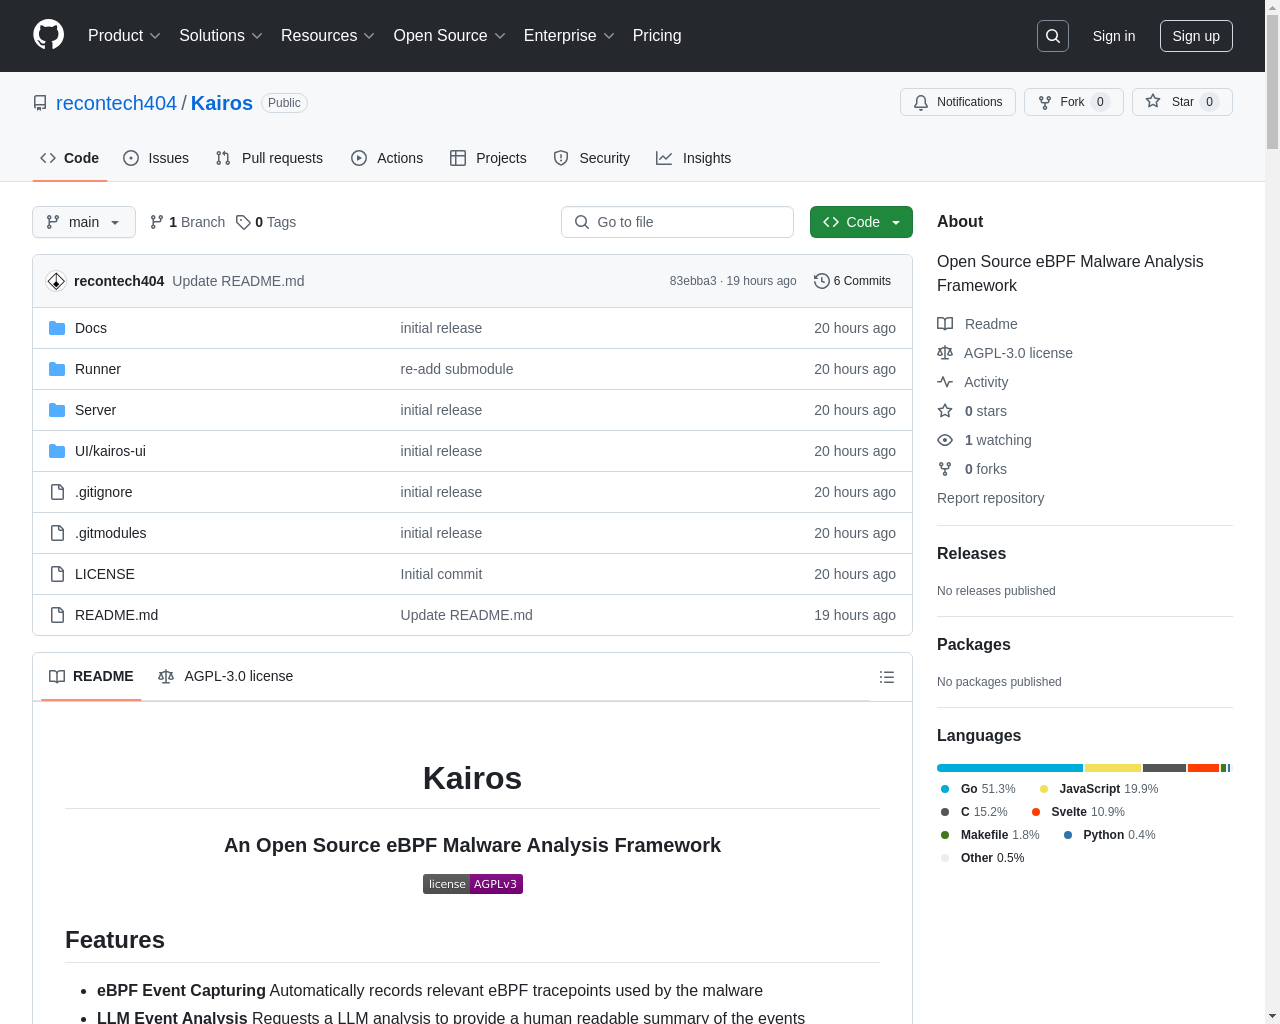1280x1024 pixels.
Task: Star the Kairos repository
Action: [1182, 102]
